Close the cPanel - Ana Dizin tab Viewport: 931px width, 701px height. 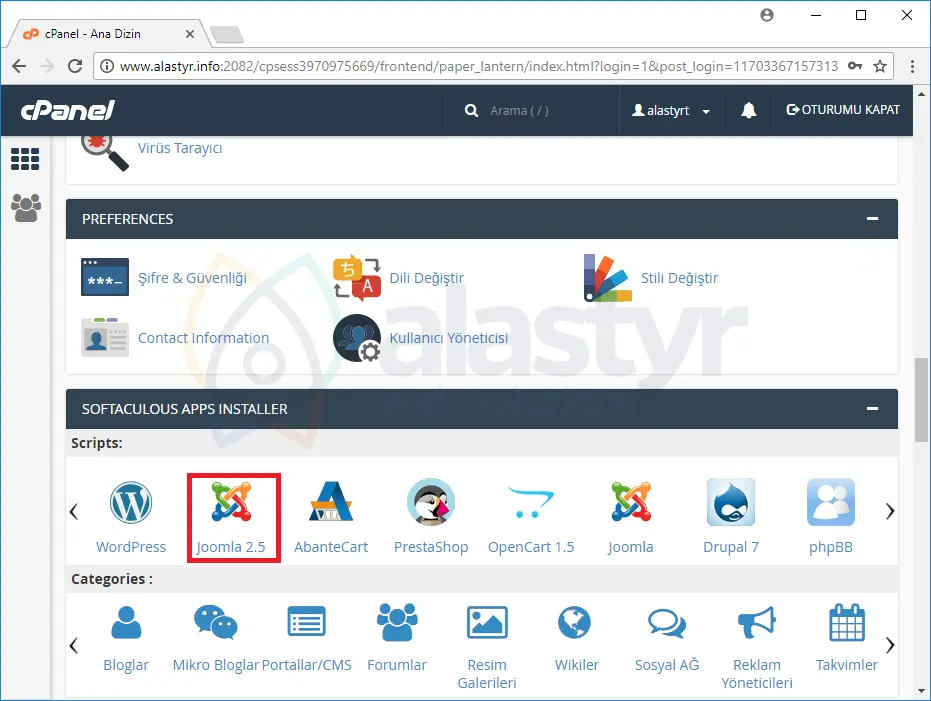pos(190,34)
